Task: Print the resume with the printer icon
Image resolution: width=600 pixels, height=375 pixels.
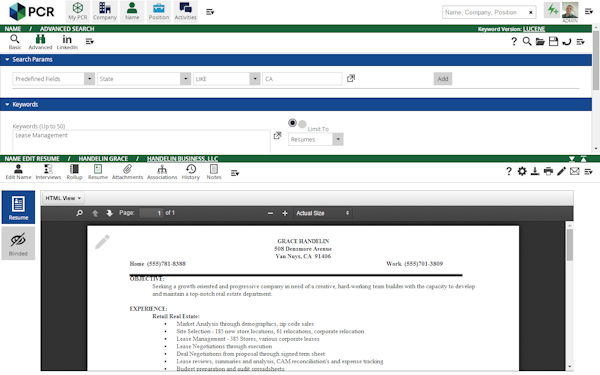Action: tap(548, 171)
